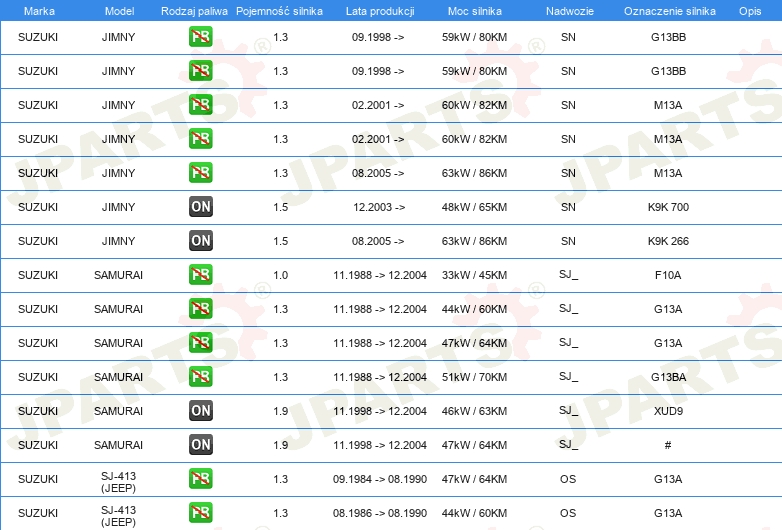Select JIMNY model in the K9K 266 row
Viewport: 782px width, 530px height.
click(x=118, y=241)
